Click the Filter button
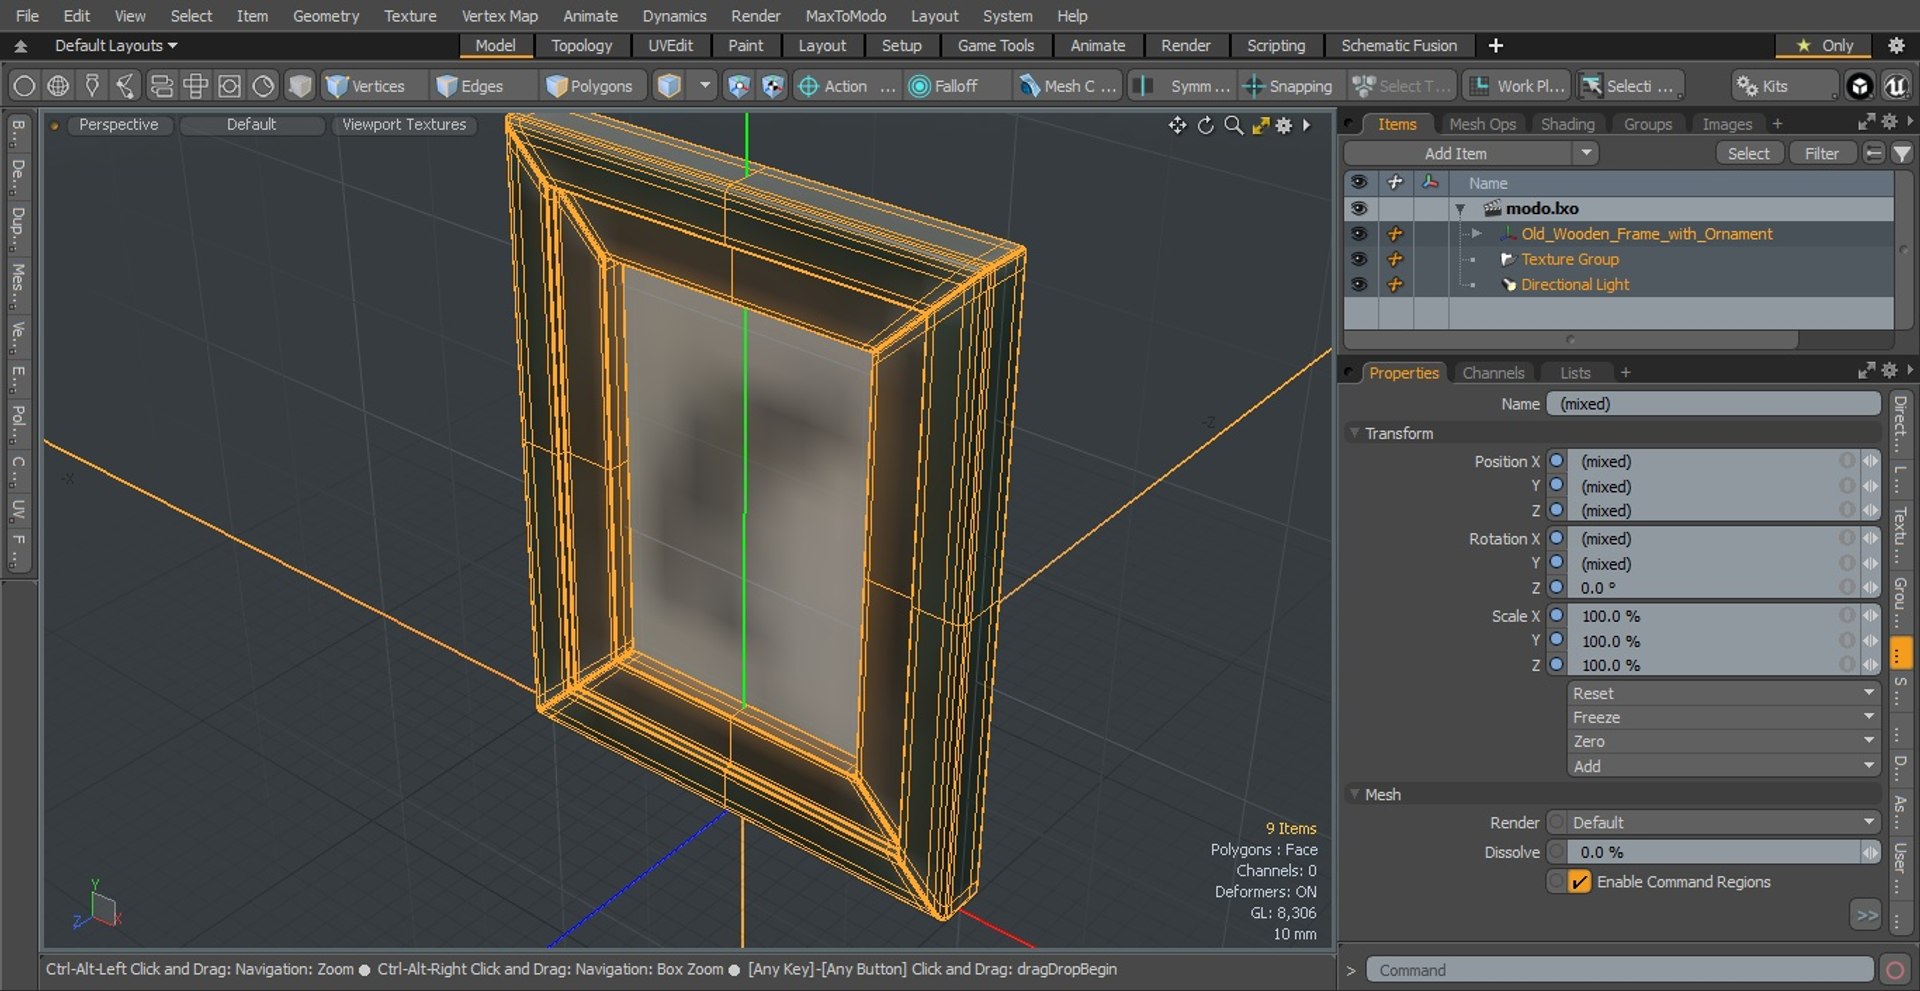 point(1821,153)
